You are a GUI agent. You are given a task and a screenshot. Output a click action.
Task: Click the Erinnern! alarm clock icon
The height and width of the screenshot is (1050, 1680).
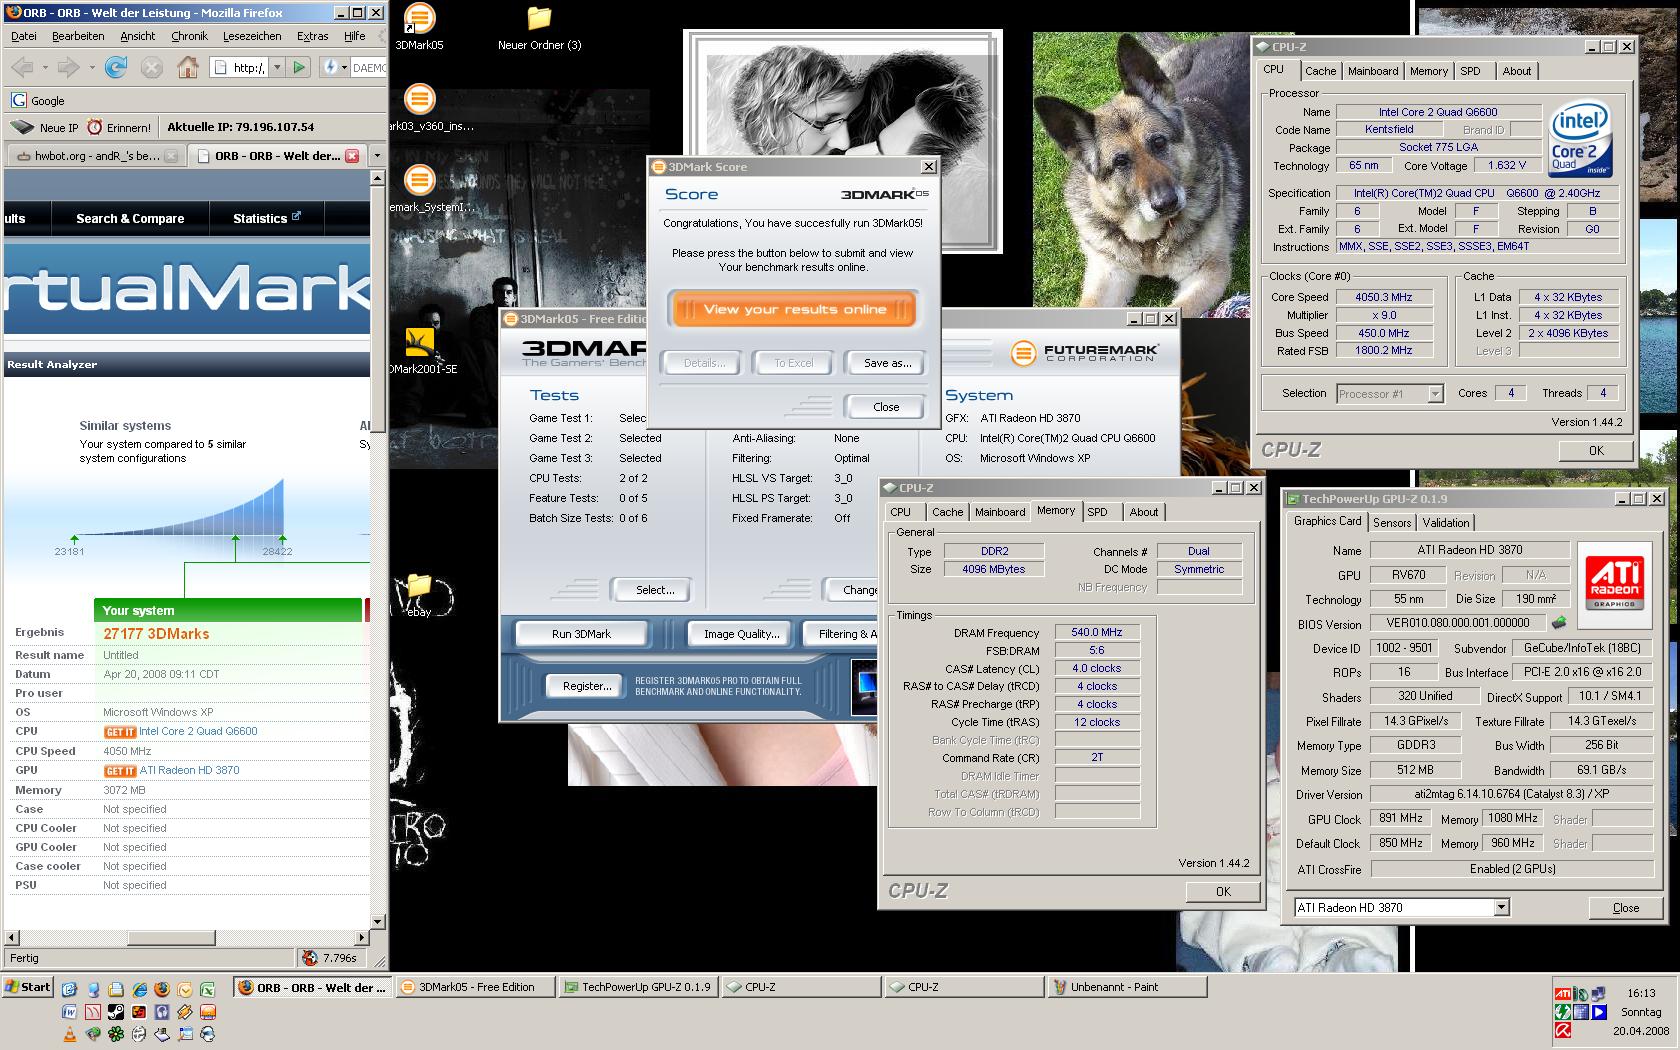pyautogui.click(x=95, y=127)
